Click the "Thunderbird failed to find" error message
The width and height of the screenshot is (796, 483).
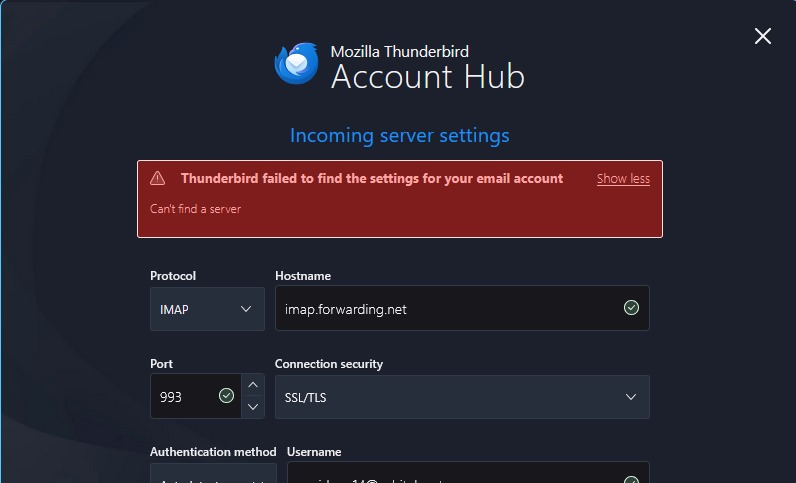(372, 178)
